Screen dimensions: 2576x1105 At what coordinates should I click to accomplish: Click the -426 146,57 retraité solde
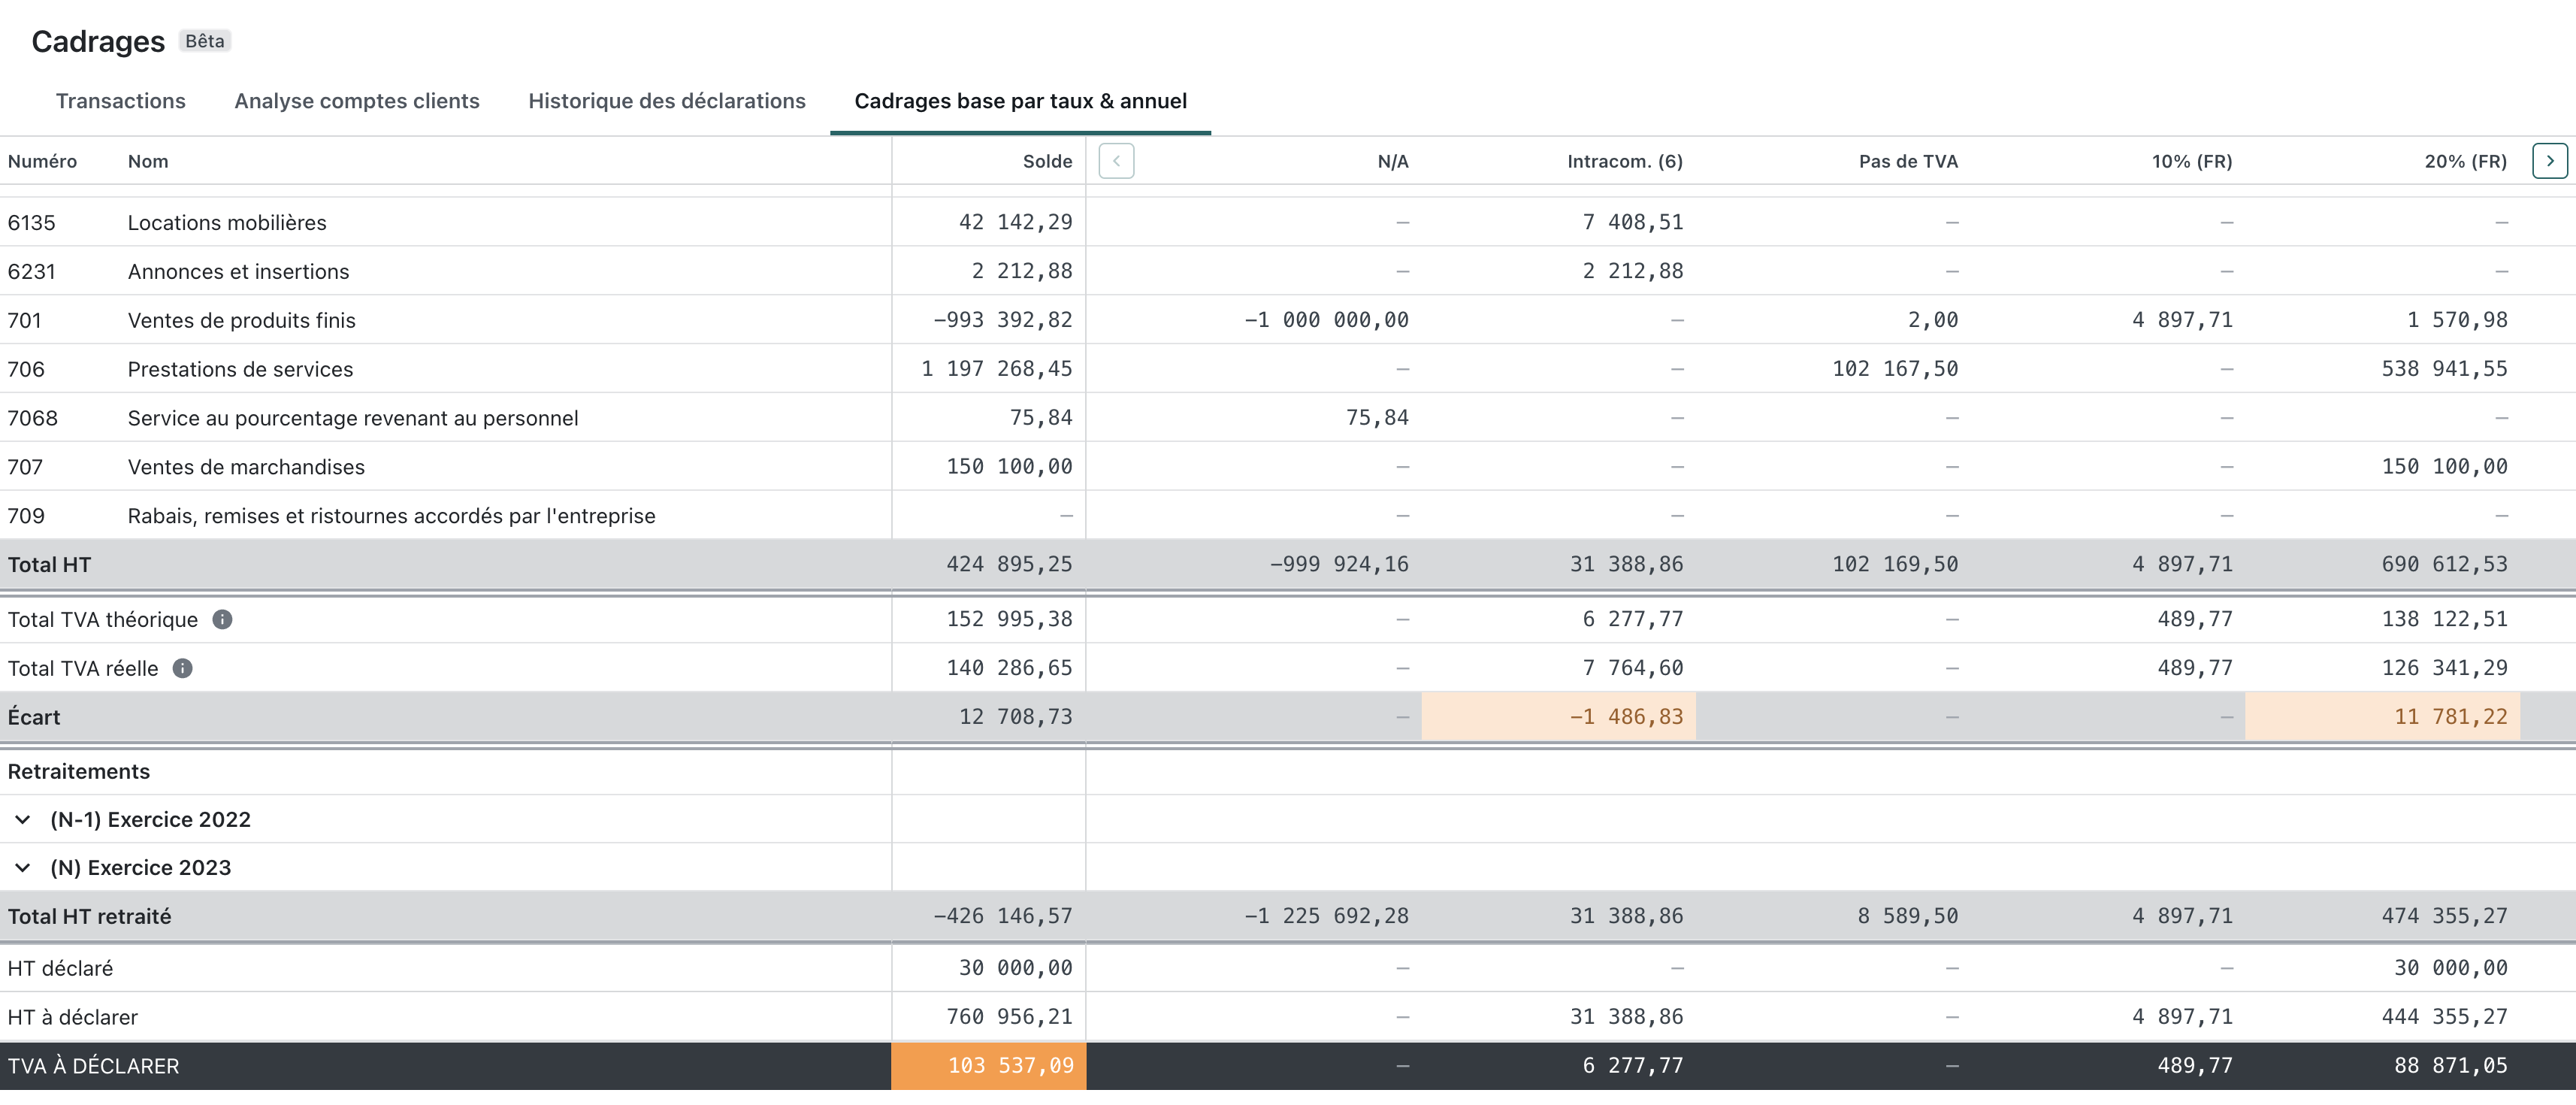tap(1002, 916)
